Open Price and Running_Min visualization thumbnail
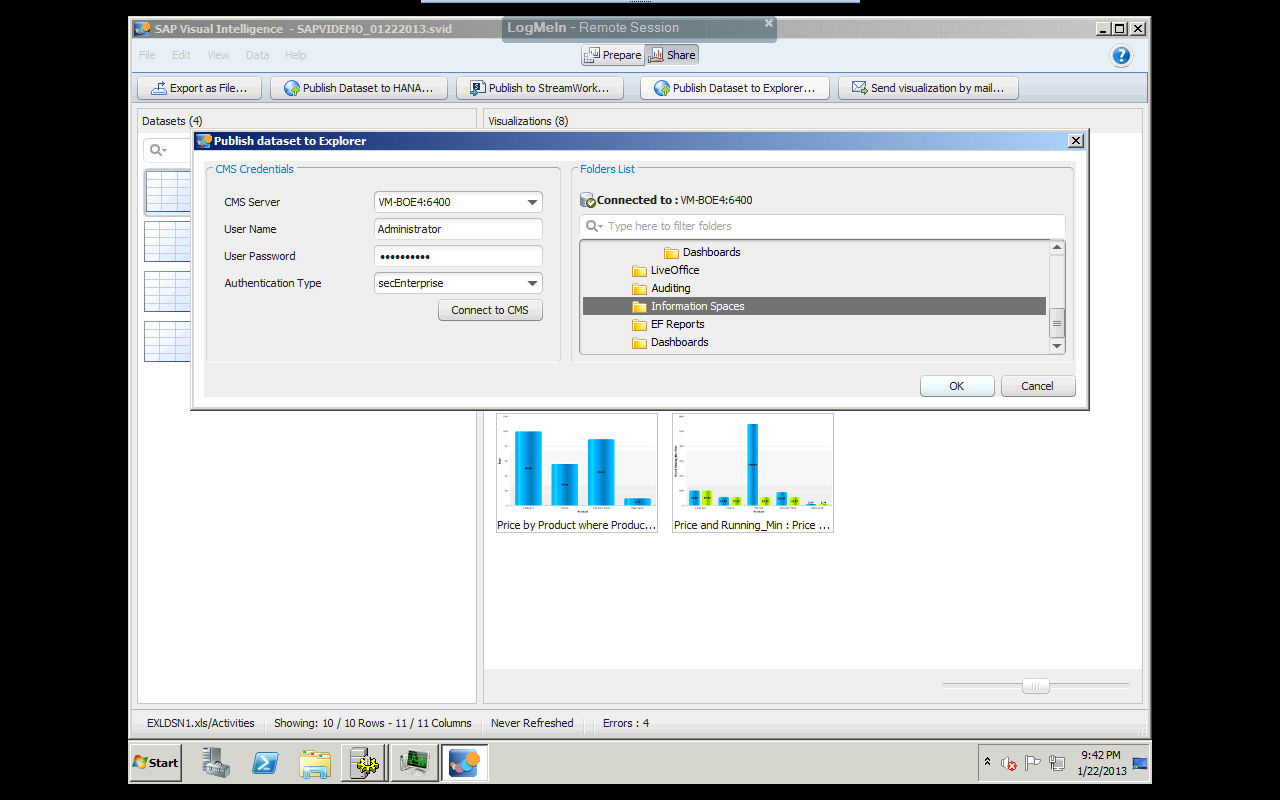This screenshot has height=800, width=1280. pos(753,473)
